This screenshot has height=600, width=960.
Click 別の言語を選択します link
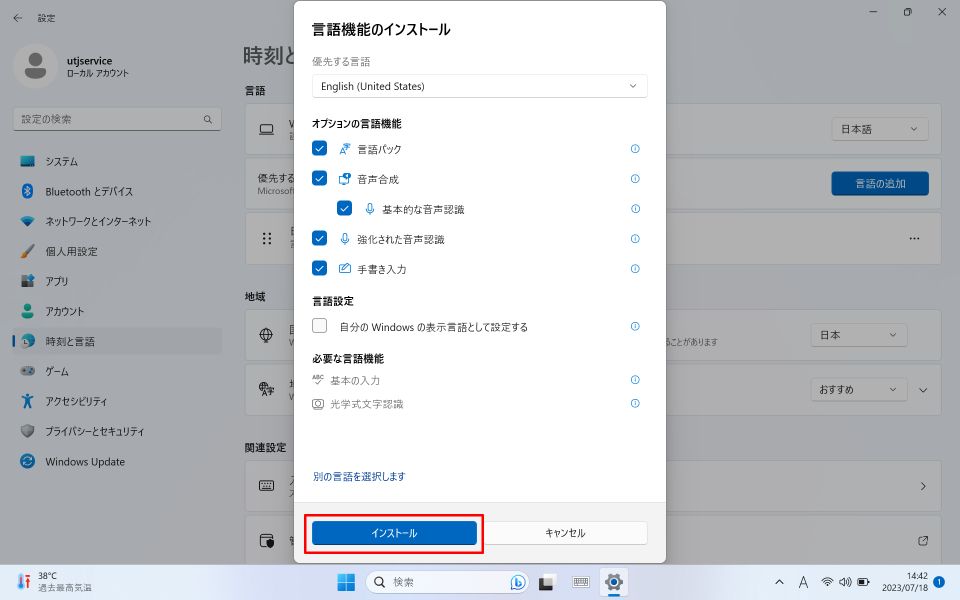[x=359, y=476]
